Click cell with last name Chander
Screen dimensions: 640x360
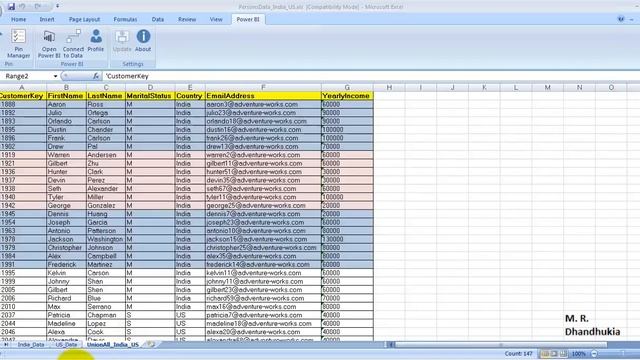pyautogui.click(x=106, y=130)
